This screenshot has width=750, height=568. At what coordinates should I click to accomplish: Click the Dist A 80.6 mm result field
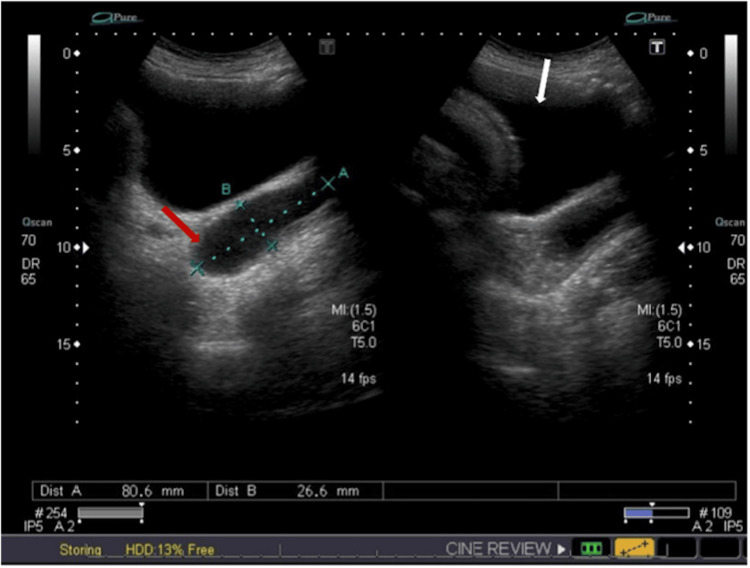coord(120,491)
